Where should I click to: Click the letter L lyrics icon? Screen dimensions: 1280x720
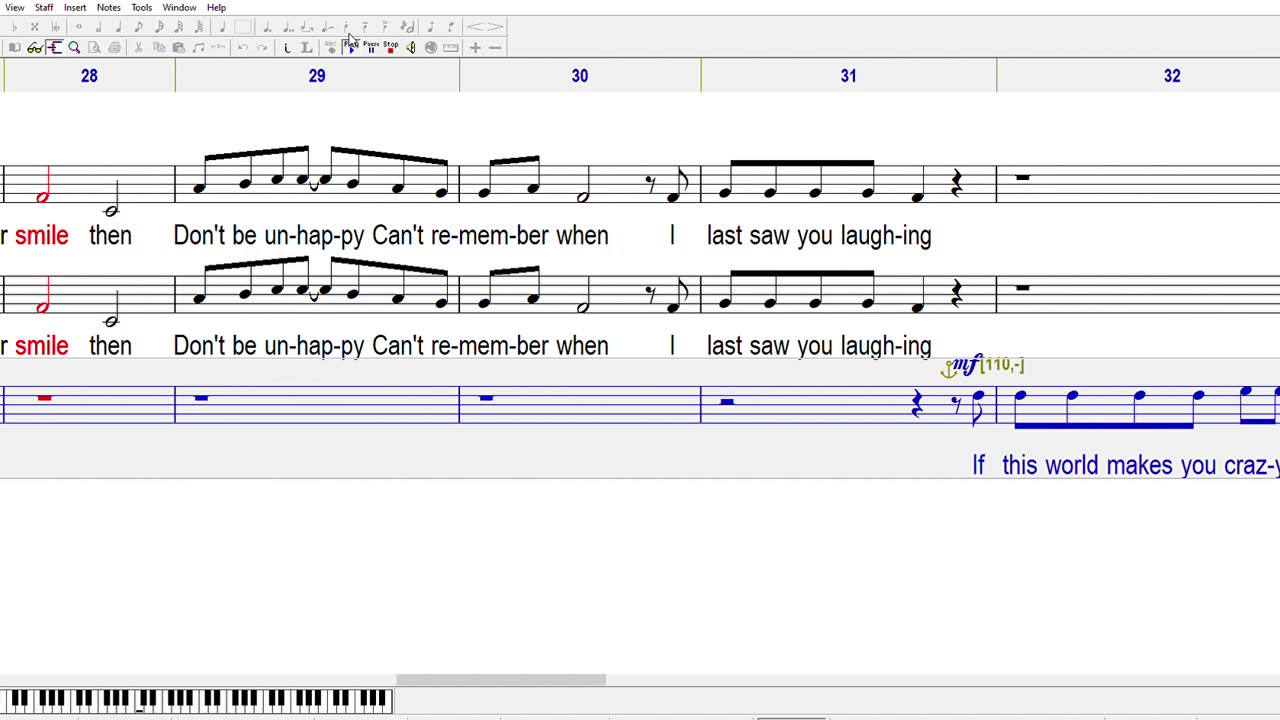click(x=307, y=47)
